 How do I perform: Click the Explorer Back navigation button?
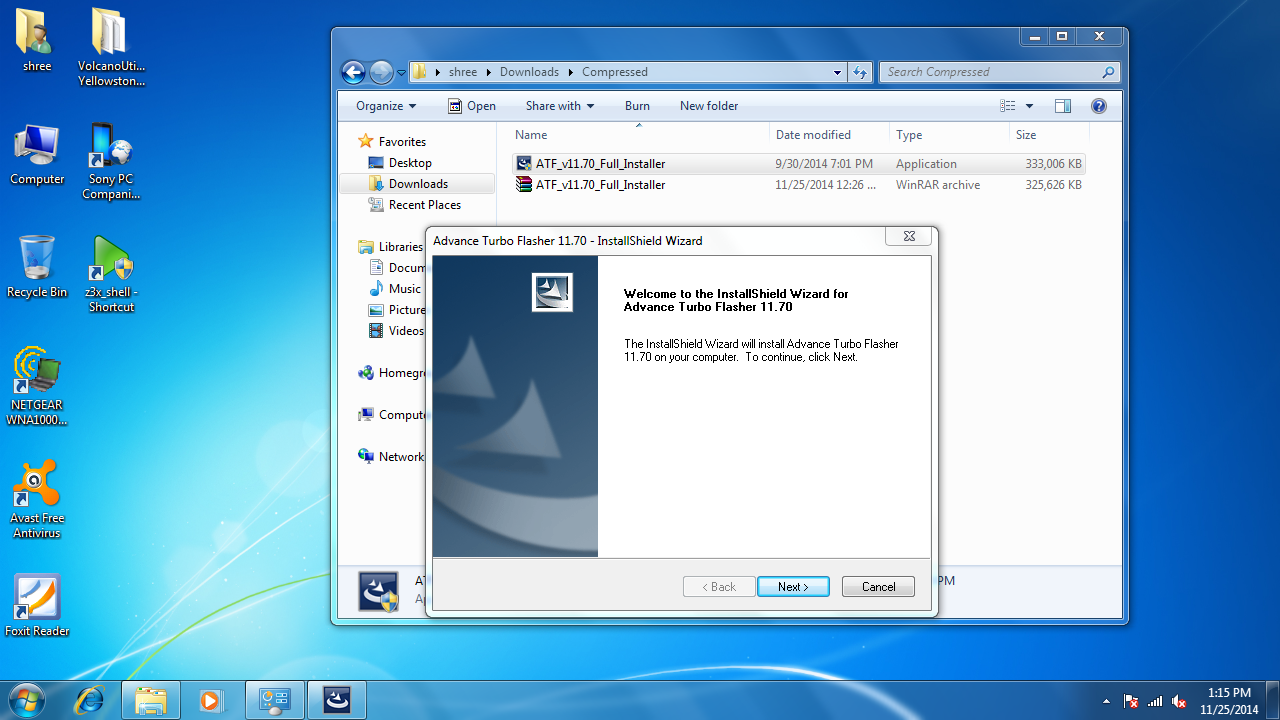(x=353, y=72)
